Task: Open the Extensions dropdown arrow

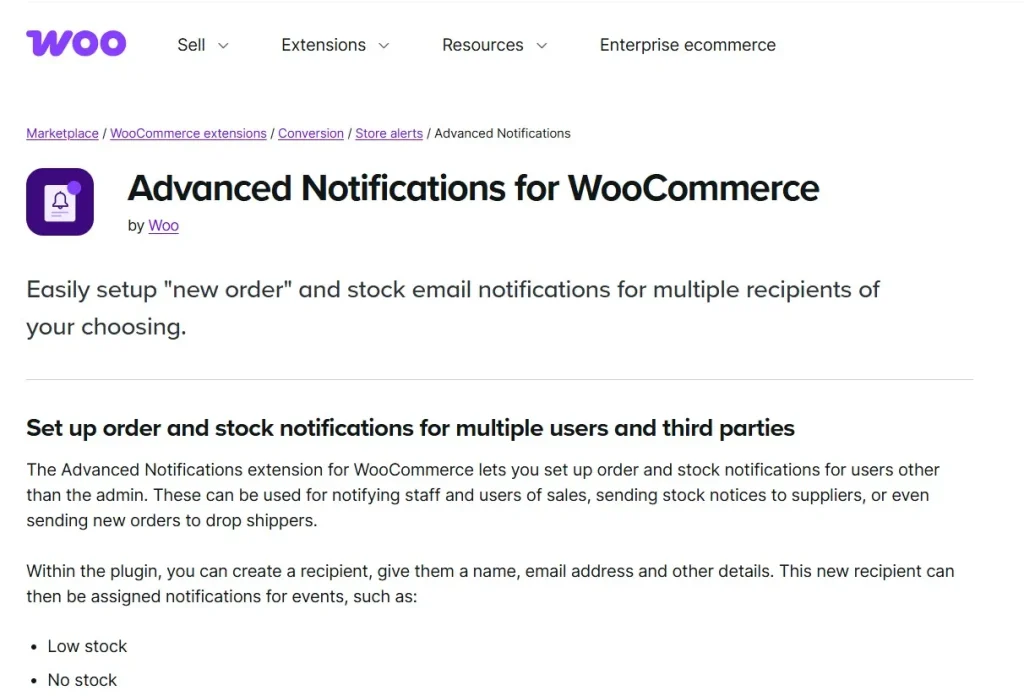Action: (382, 46)
